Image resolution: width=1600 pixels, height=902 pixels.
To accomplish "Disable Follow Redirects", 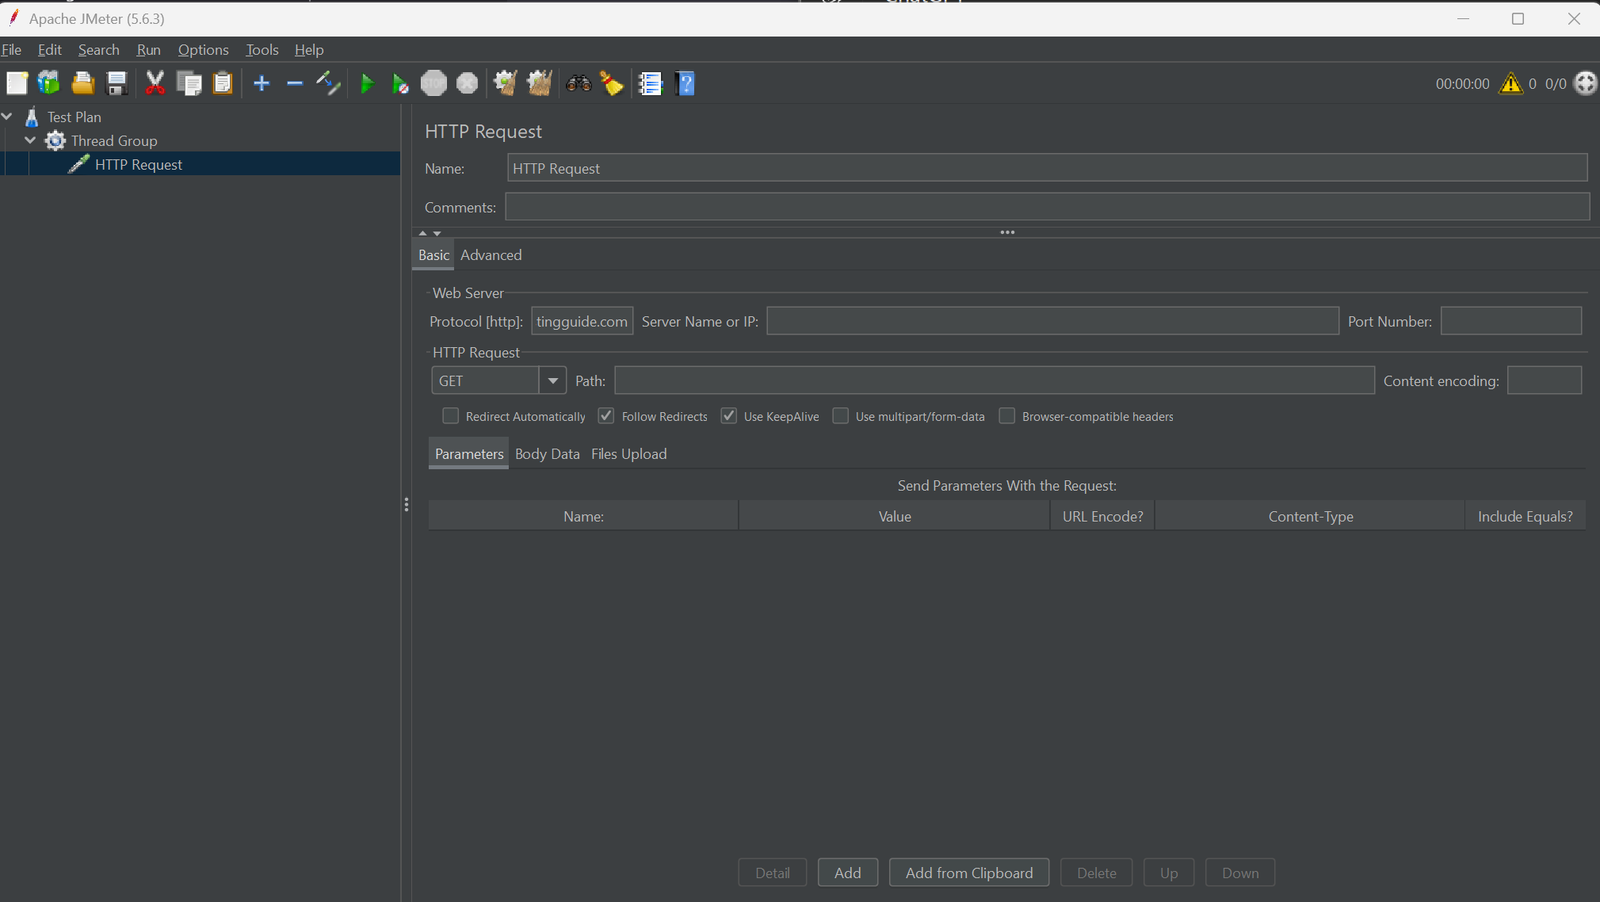I will coord(606,415).
